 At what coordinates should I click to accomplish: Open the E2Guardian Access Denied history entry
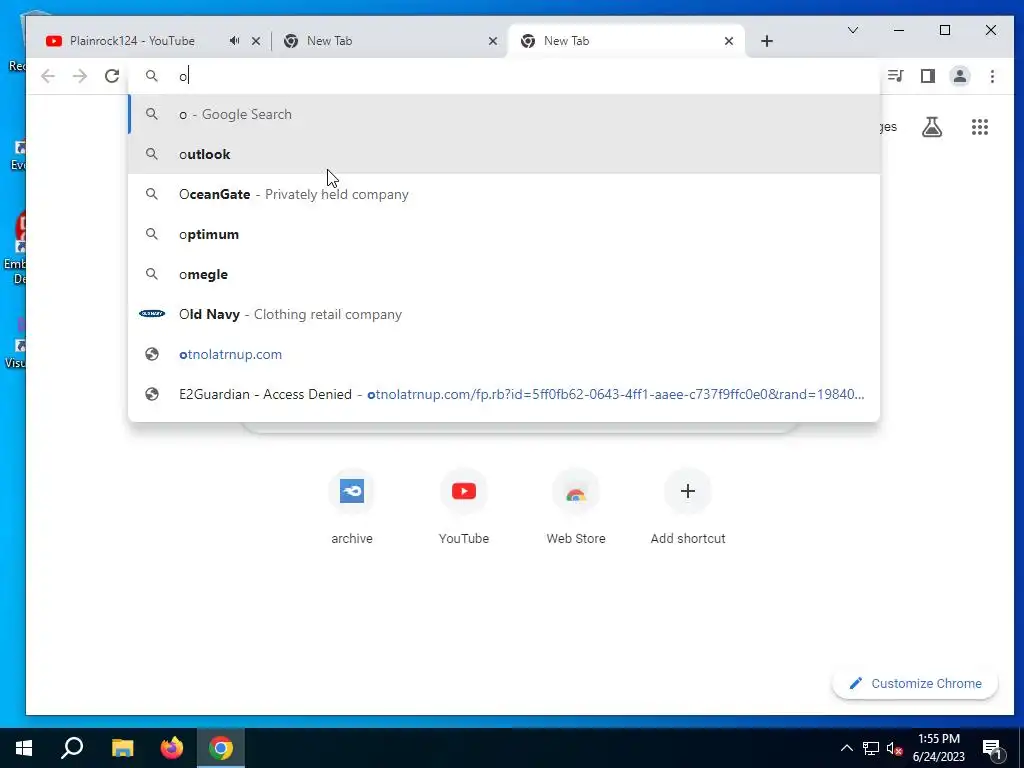pos(504,394)
